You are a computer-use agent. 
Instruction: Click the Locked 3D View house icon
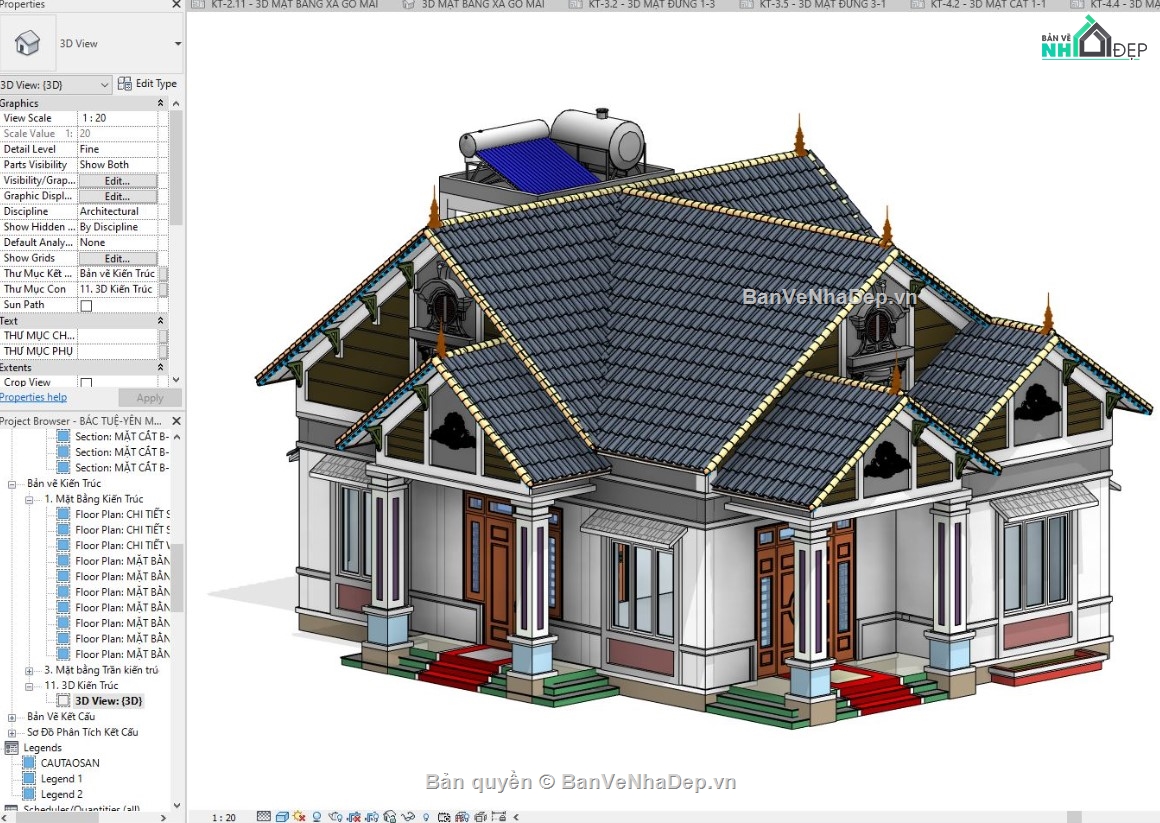click(390, 816)
